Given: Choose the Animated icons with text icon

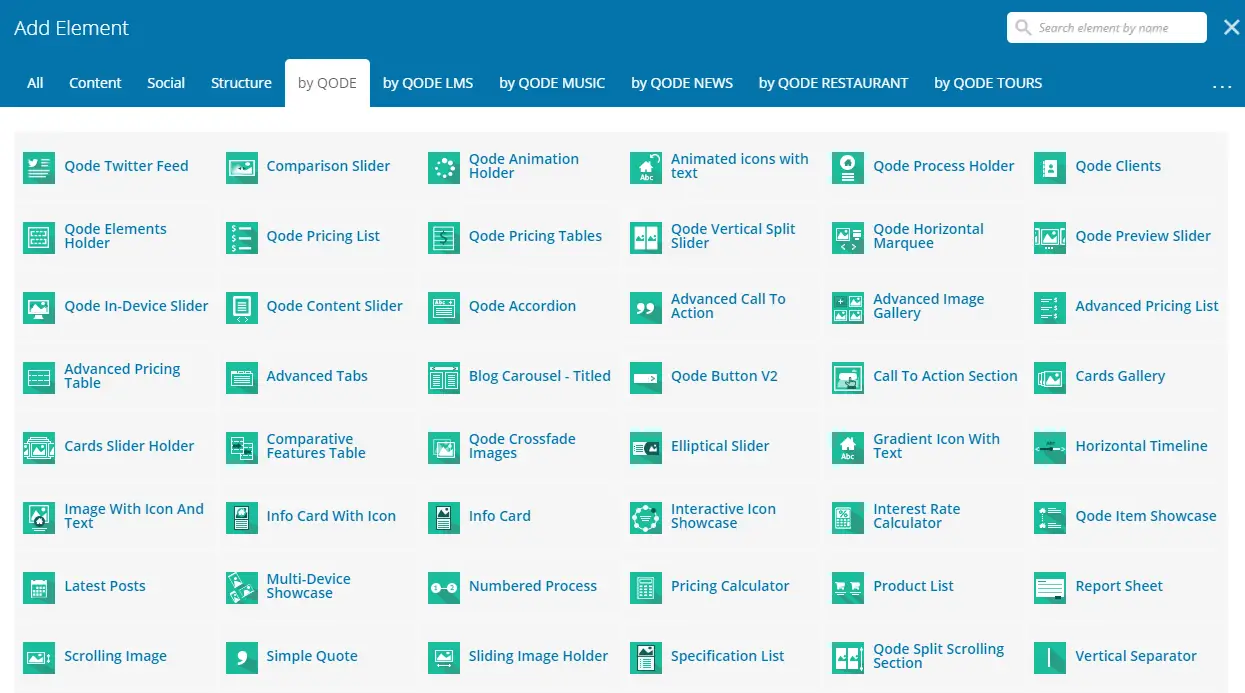Looking at the screenshot, I should [x=646, y=167].
